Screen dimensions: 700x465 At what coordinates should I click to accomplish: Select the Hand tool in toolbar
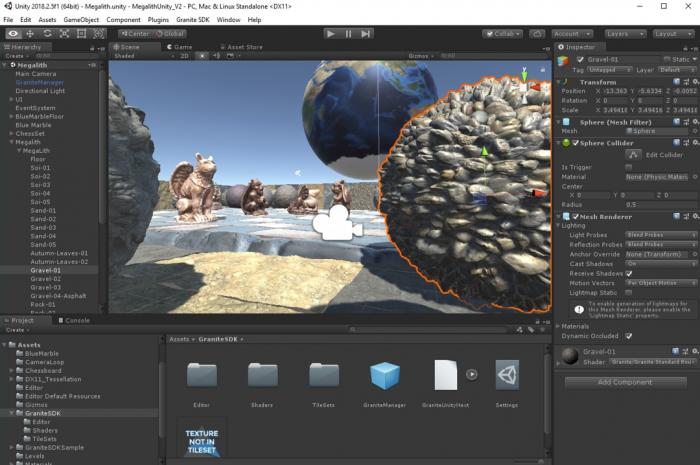coord(13,33)
